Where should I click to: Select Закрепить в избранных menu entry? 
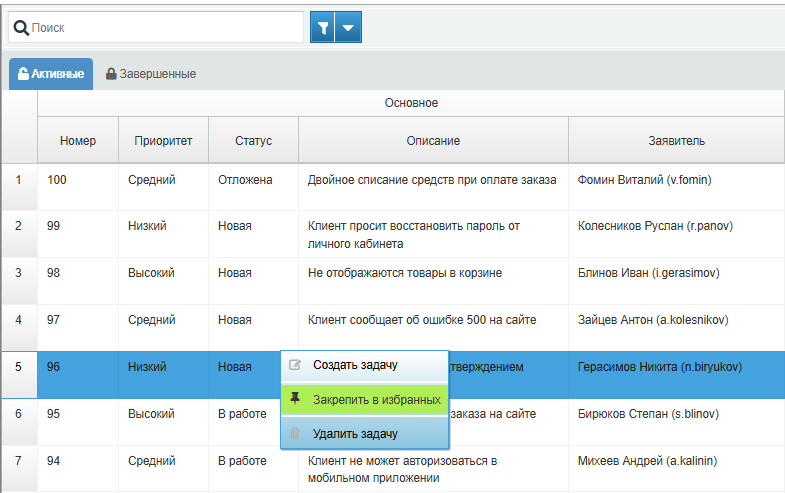pos(365,399)
